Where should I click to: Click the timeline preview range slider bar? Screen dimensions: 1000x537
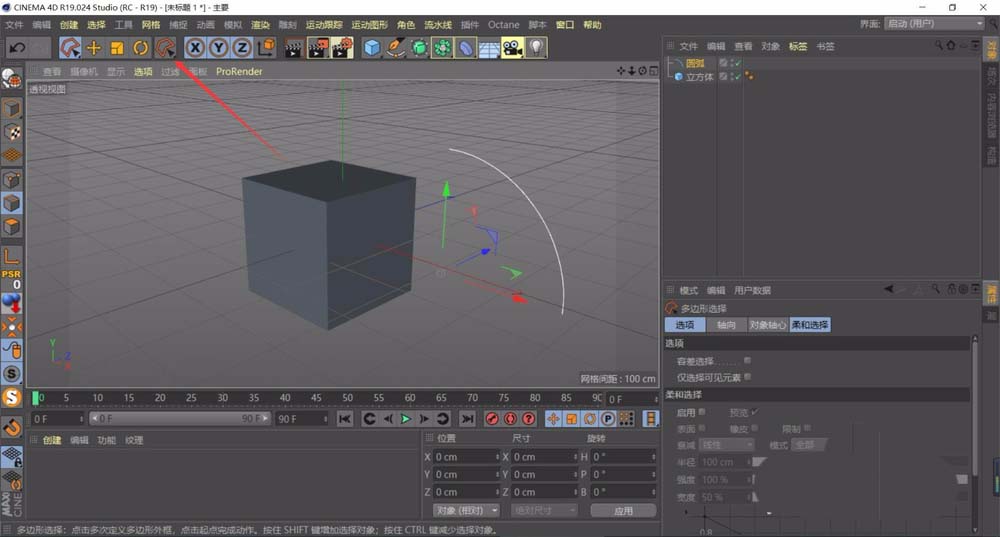(180, 419)
